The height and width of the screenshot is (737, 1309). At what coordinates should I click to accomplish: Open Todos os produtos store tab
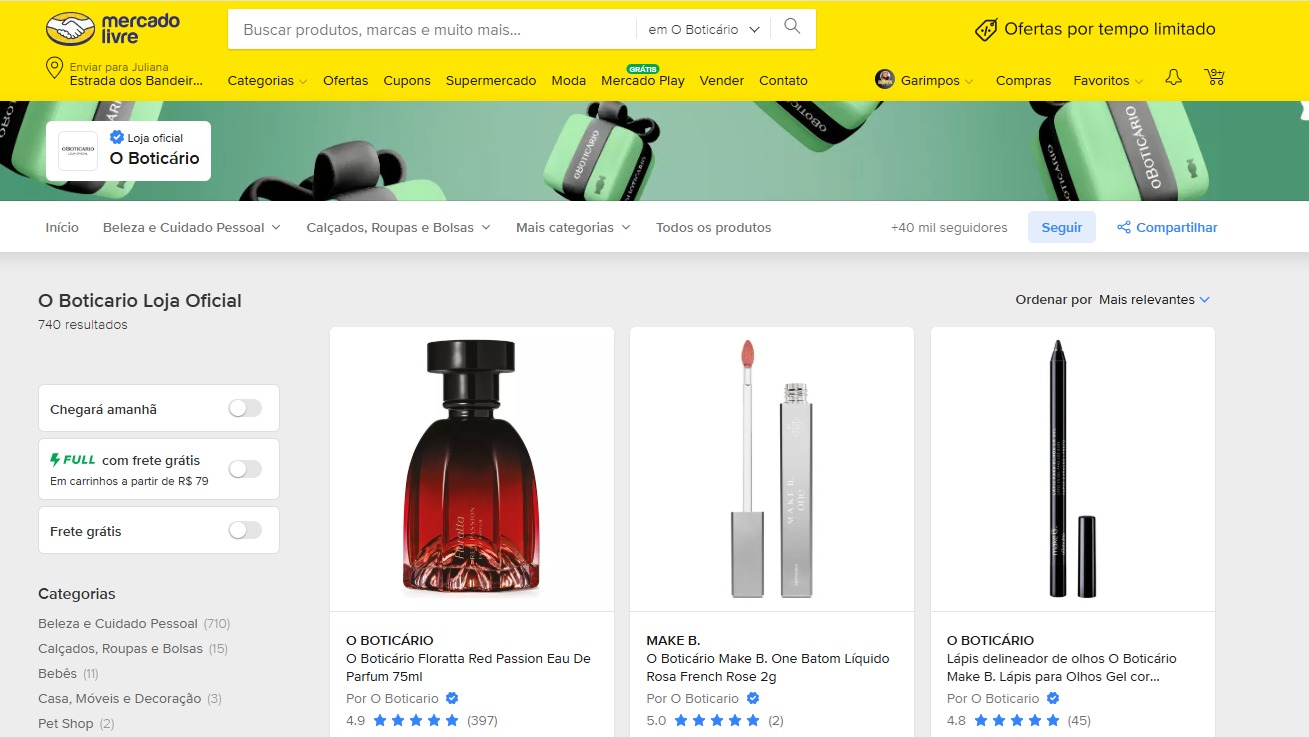pyautogui.click(x=714, y=227)
